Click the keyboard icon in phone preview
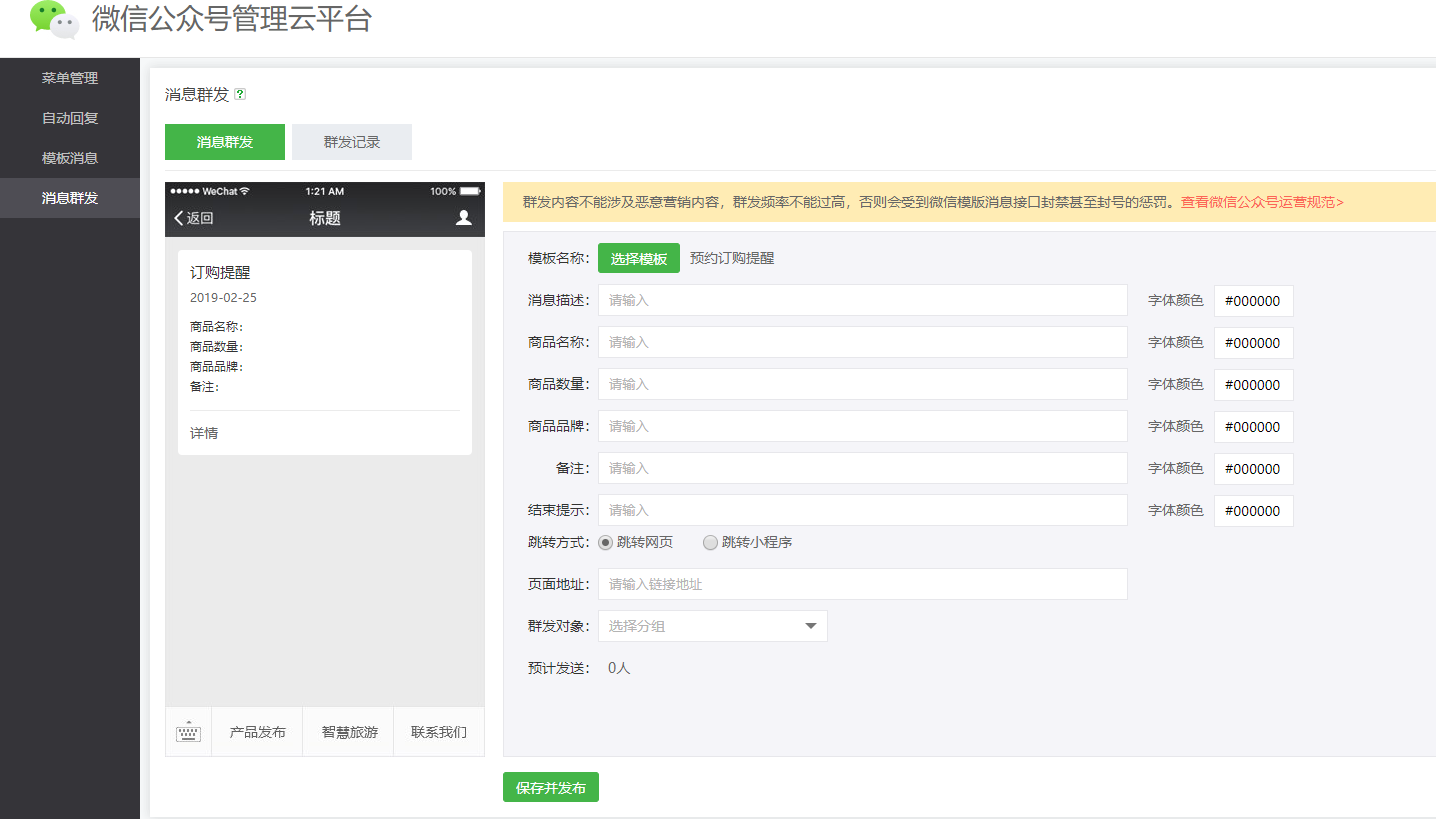This screenshot has height=819, width=1436. 188,732
